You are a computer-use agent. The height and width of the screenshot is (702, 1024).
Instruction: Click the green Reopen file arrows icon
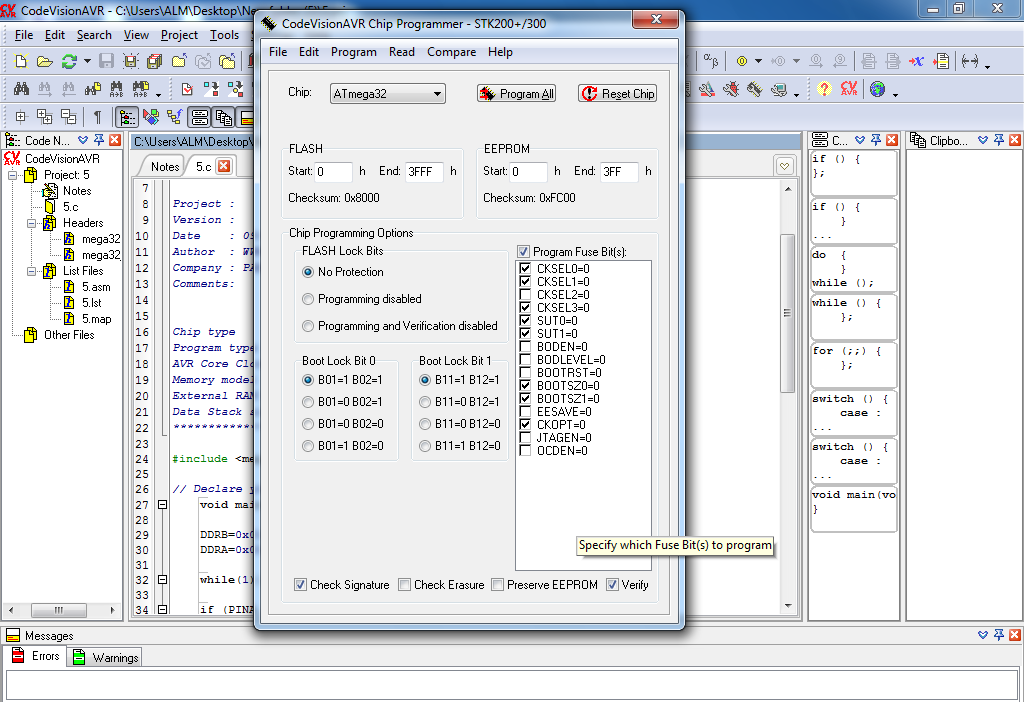69,61
